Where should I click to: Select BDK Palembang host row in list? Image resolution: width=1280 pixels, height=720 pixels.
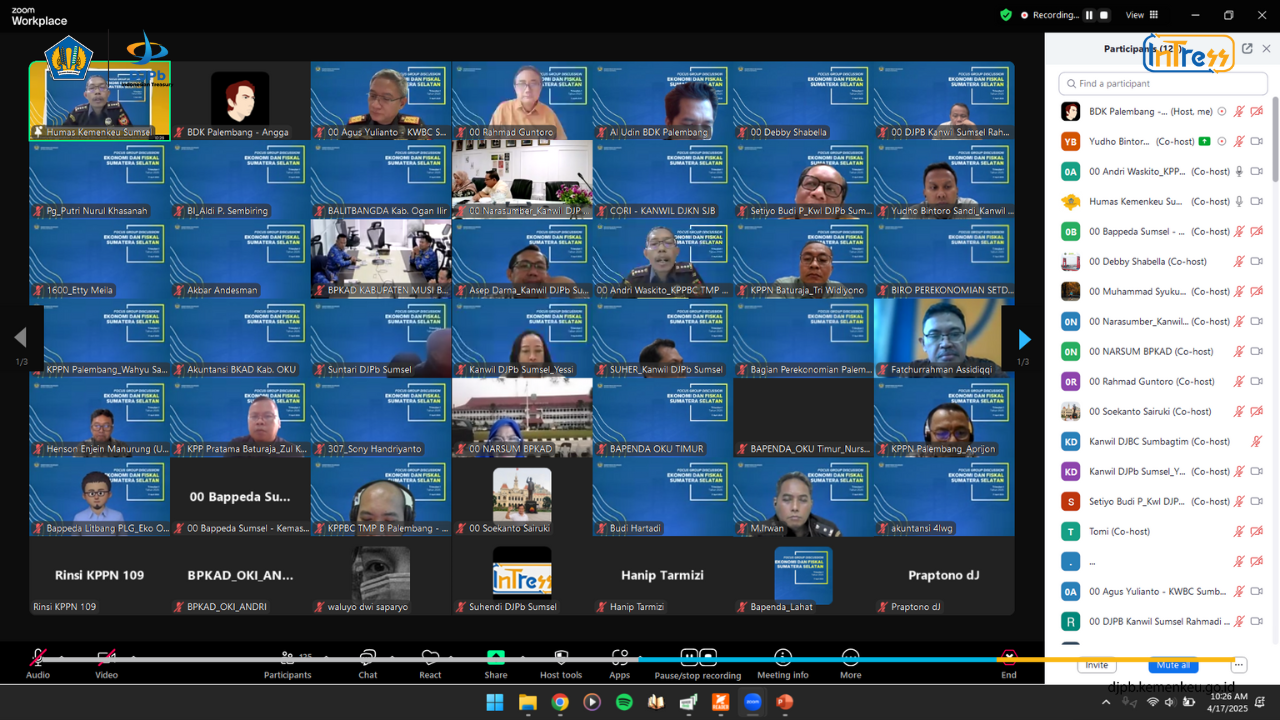coord(1164,111)
